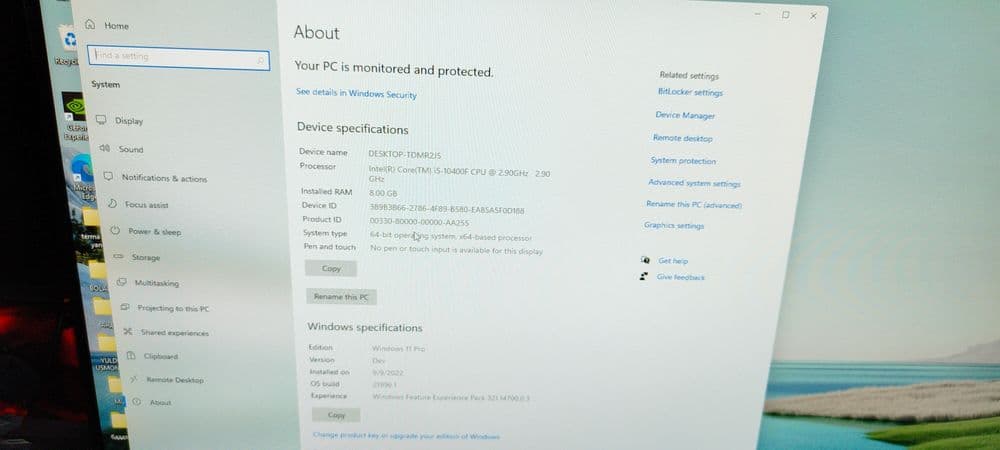This screenshot has height=450, width=1000.
Task: Copy the Windows specifications
Action: [x=336, y=415]
